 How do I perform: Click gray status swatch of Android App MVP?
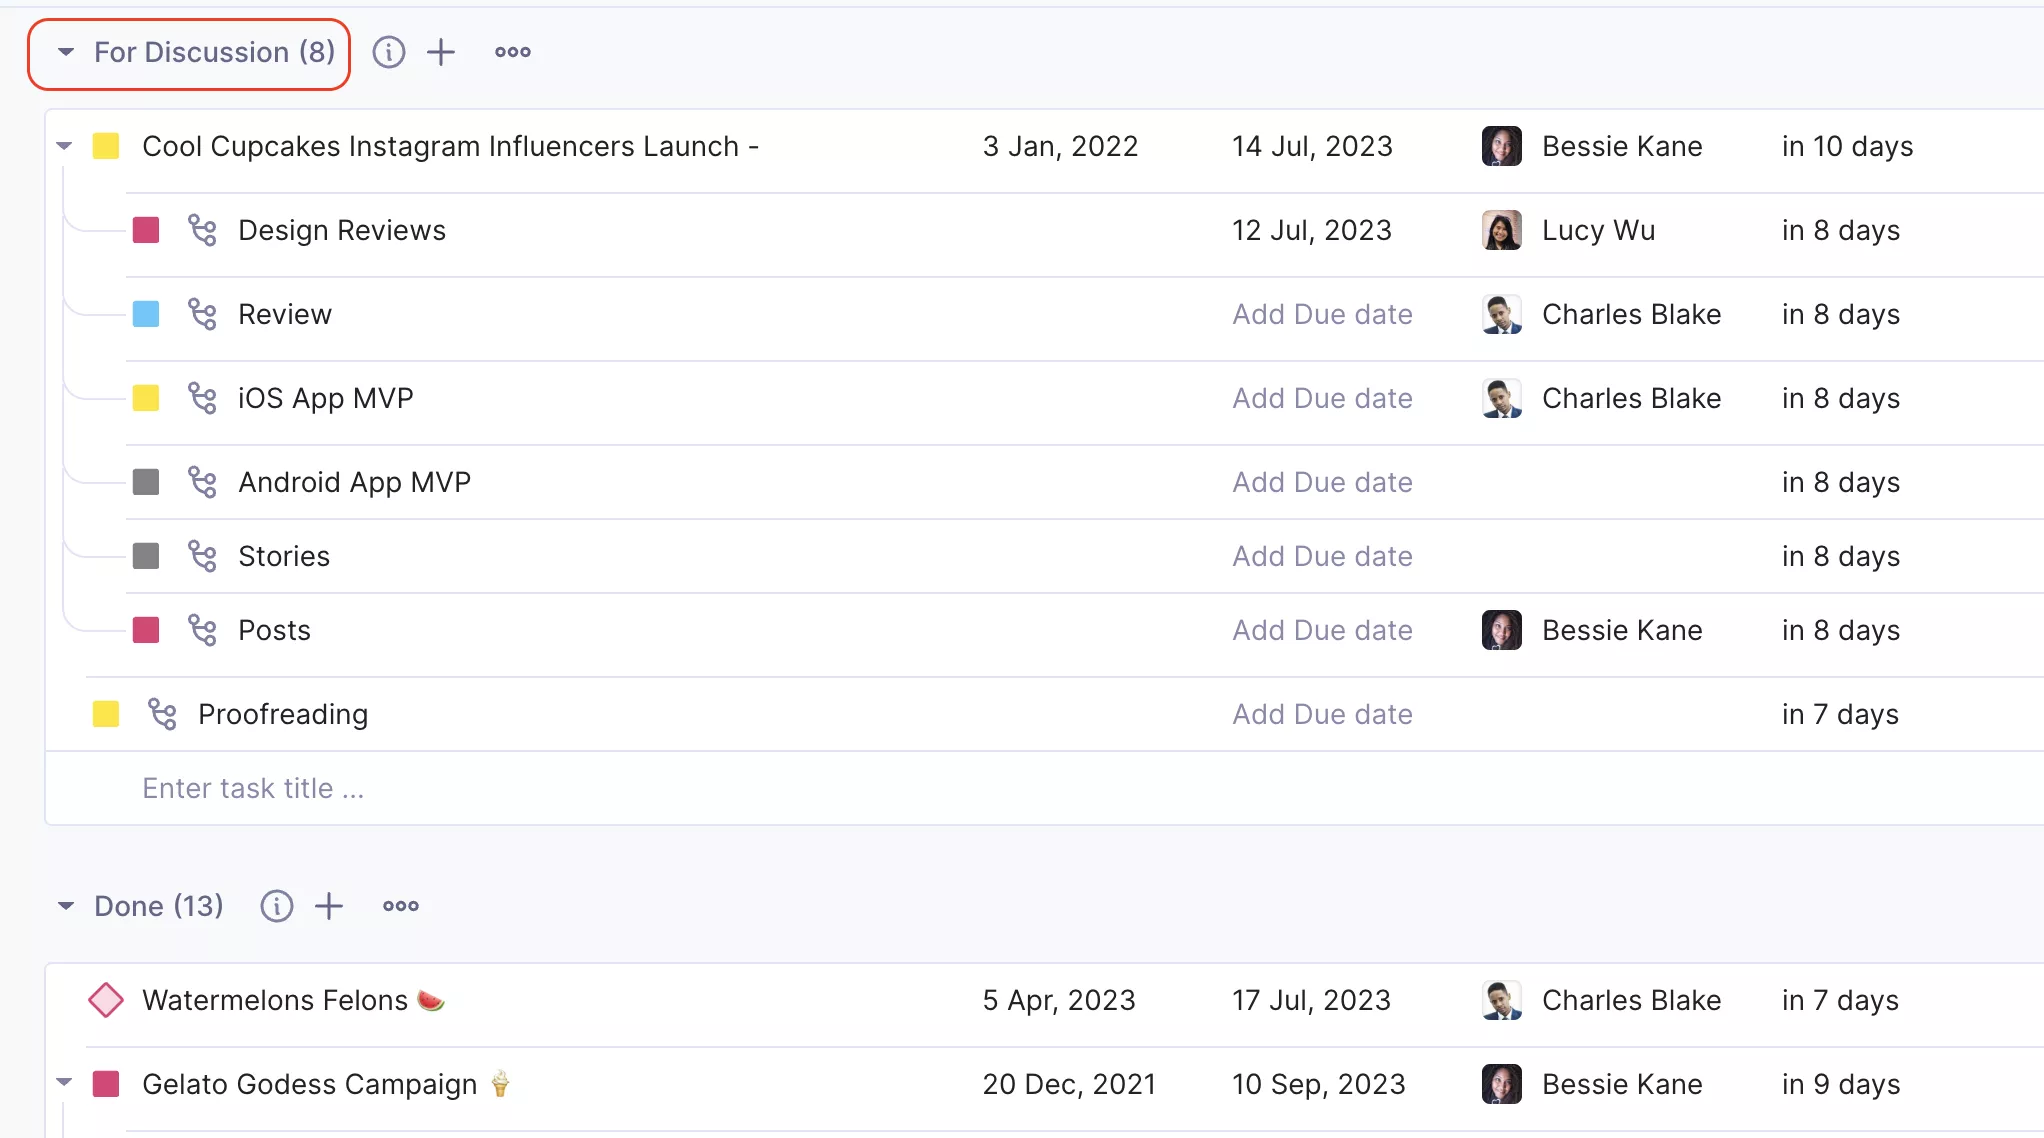[x=146, y=482]
